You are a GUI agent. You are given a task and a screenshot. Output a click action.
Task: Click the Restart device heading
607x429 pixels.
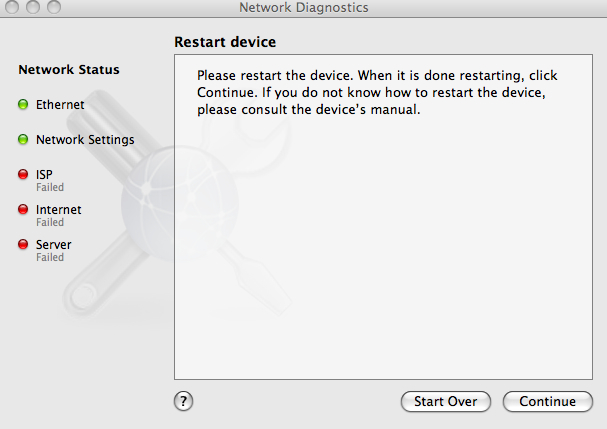[x=225, y=42]
